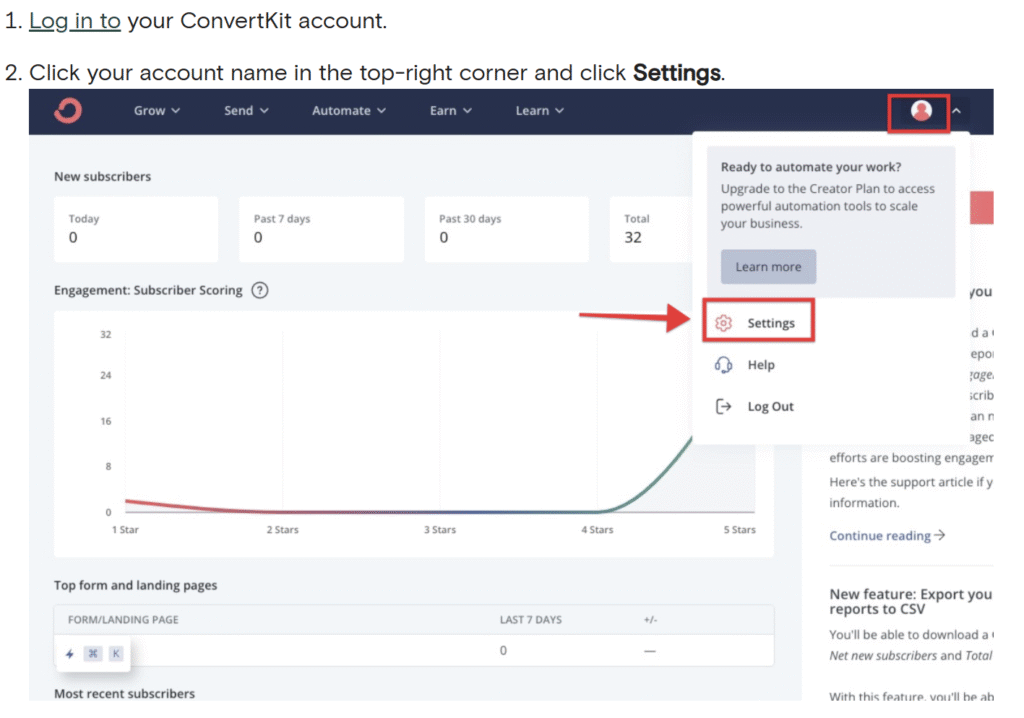Expand the Earn dropdown menu
The width and height of the screenshot is (1024, 718).
pos(451,110)
